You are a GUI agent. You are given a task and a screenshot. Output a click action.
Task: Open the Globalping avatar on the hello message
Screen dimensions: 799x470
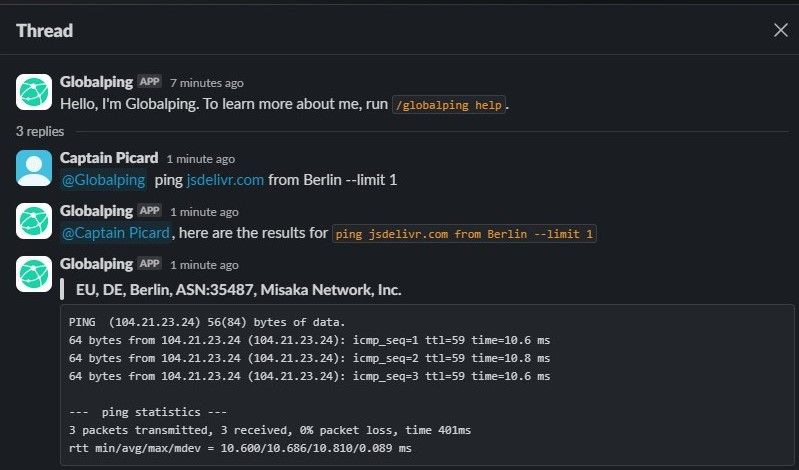[x=34, y=92]
